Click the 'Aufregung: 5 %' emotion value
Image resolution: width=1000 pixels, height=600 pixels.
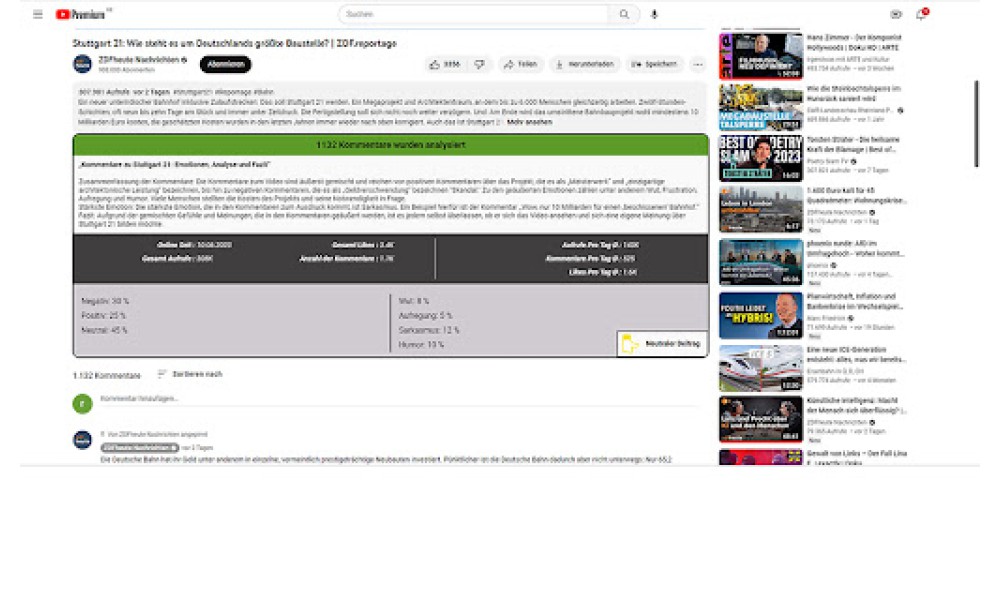click(425, 316)
